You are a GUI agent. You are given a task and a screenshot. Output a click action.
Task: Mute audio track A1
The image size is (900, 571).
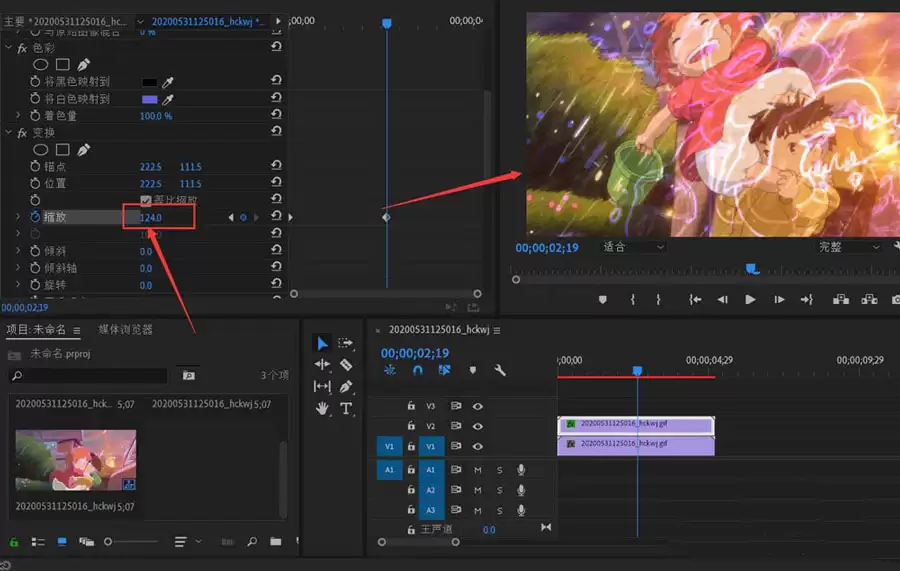pos(477,470)
